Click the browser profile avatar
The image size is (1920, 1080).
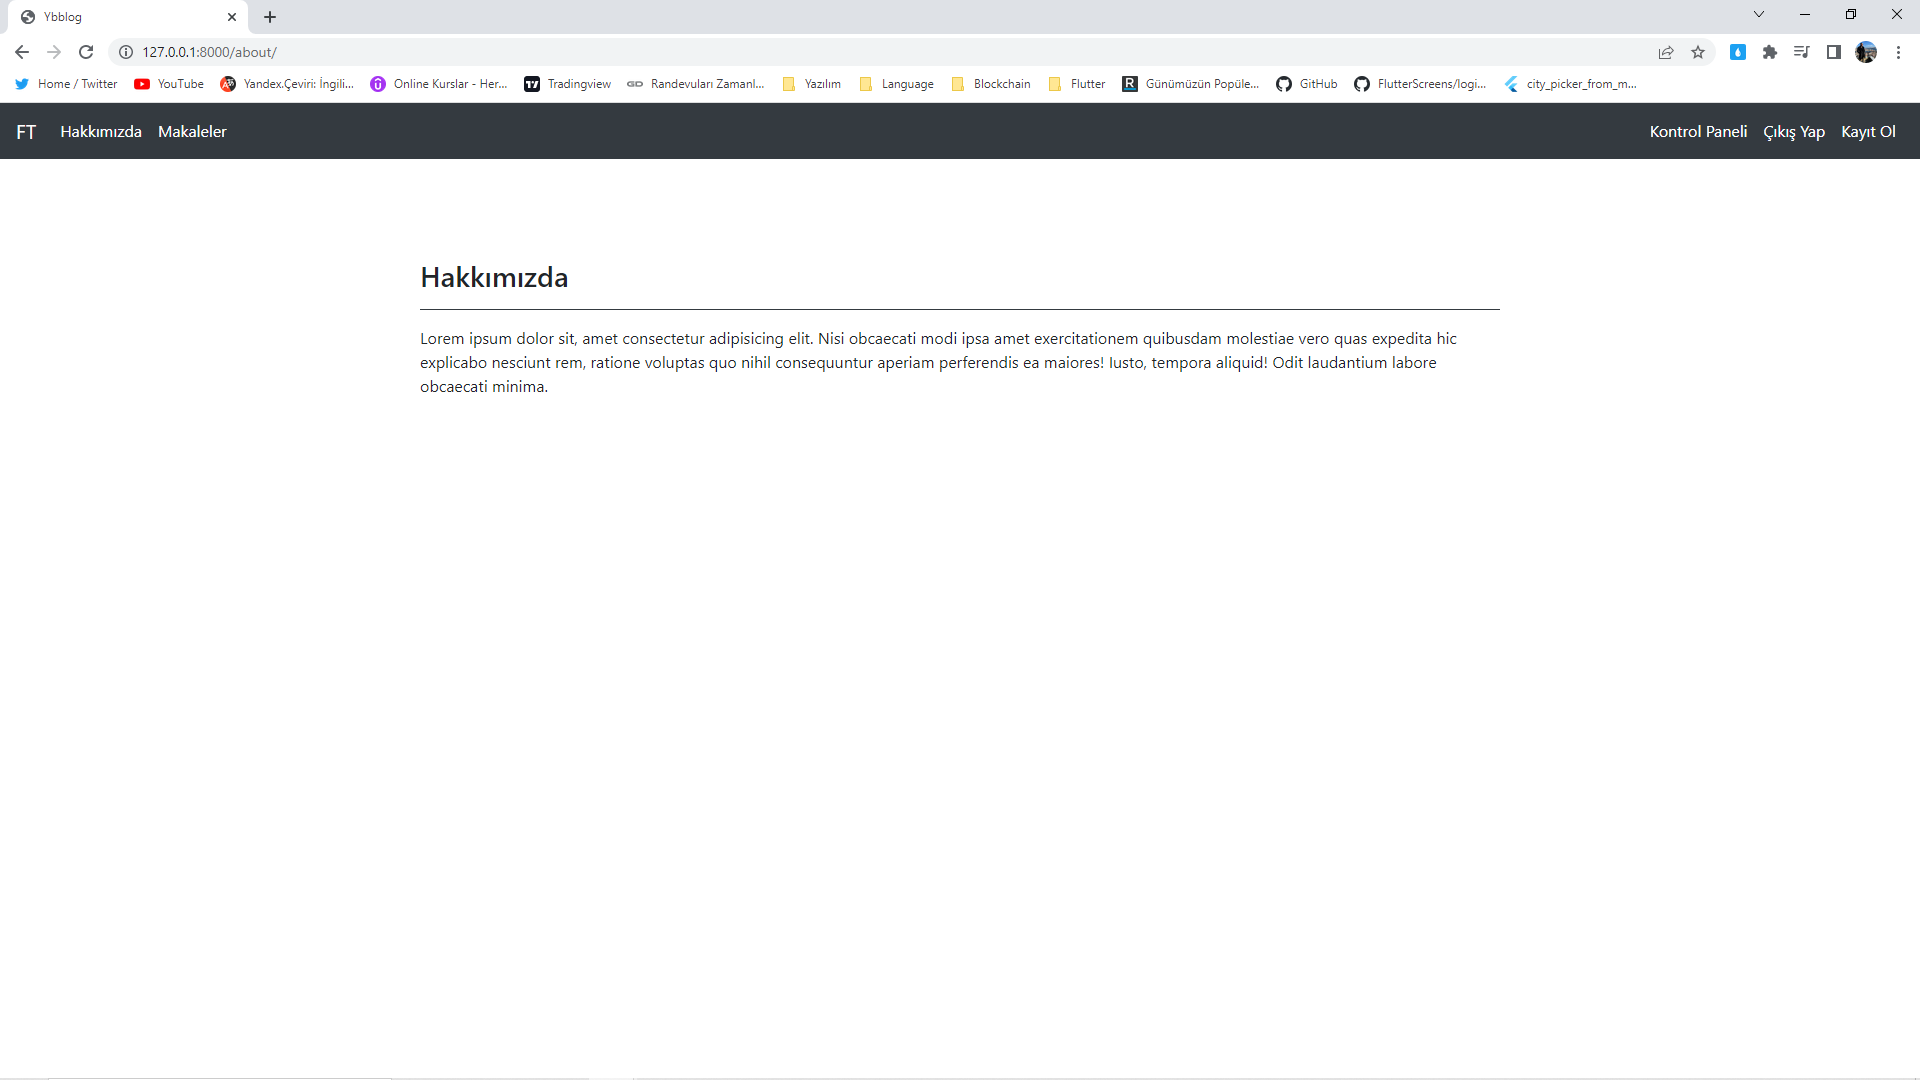[1867, 52]
